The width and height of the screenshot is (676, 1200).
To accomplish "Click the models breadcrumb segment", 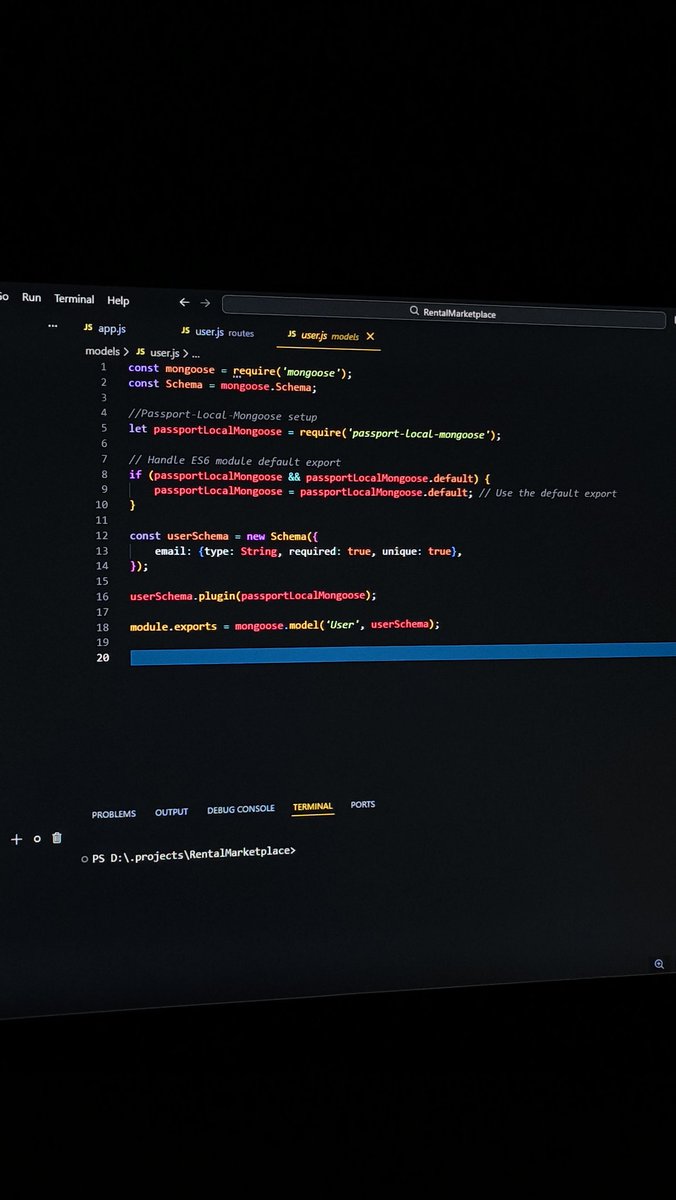I will (x=102, y=351).
